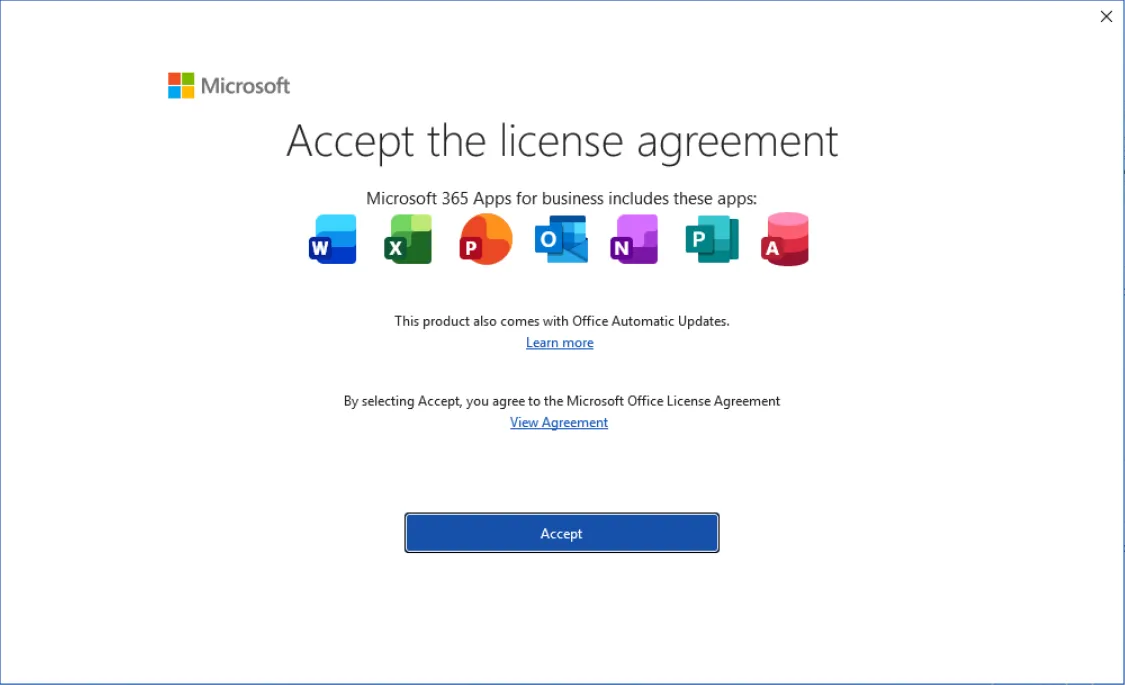
Task: Click the Access app icon
Action: [x=785, y=239]
